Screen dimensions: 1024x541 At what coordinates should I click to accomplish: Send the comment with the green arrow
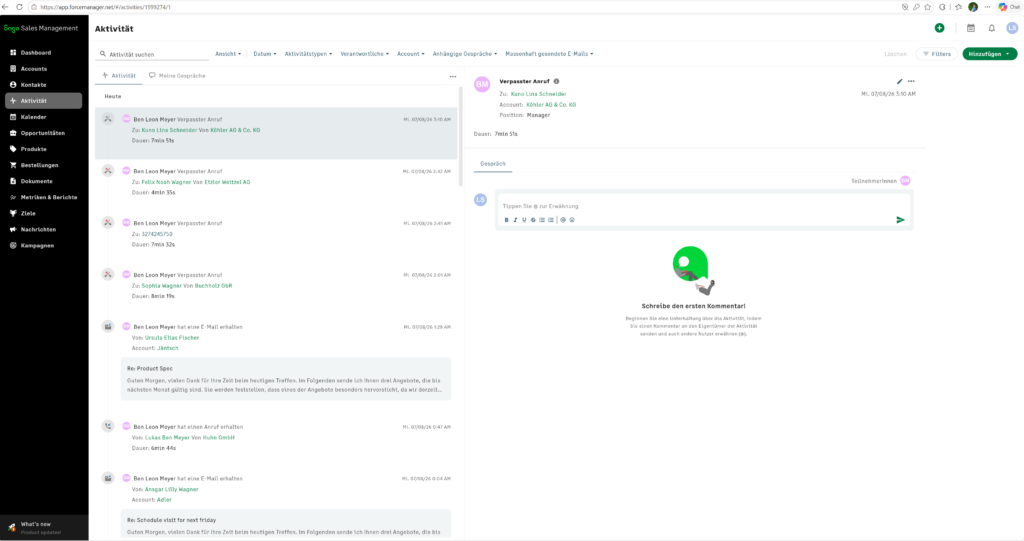coord(901,220)
